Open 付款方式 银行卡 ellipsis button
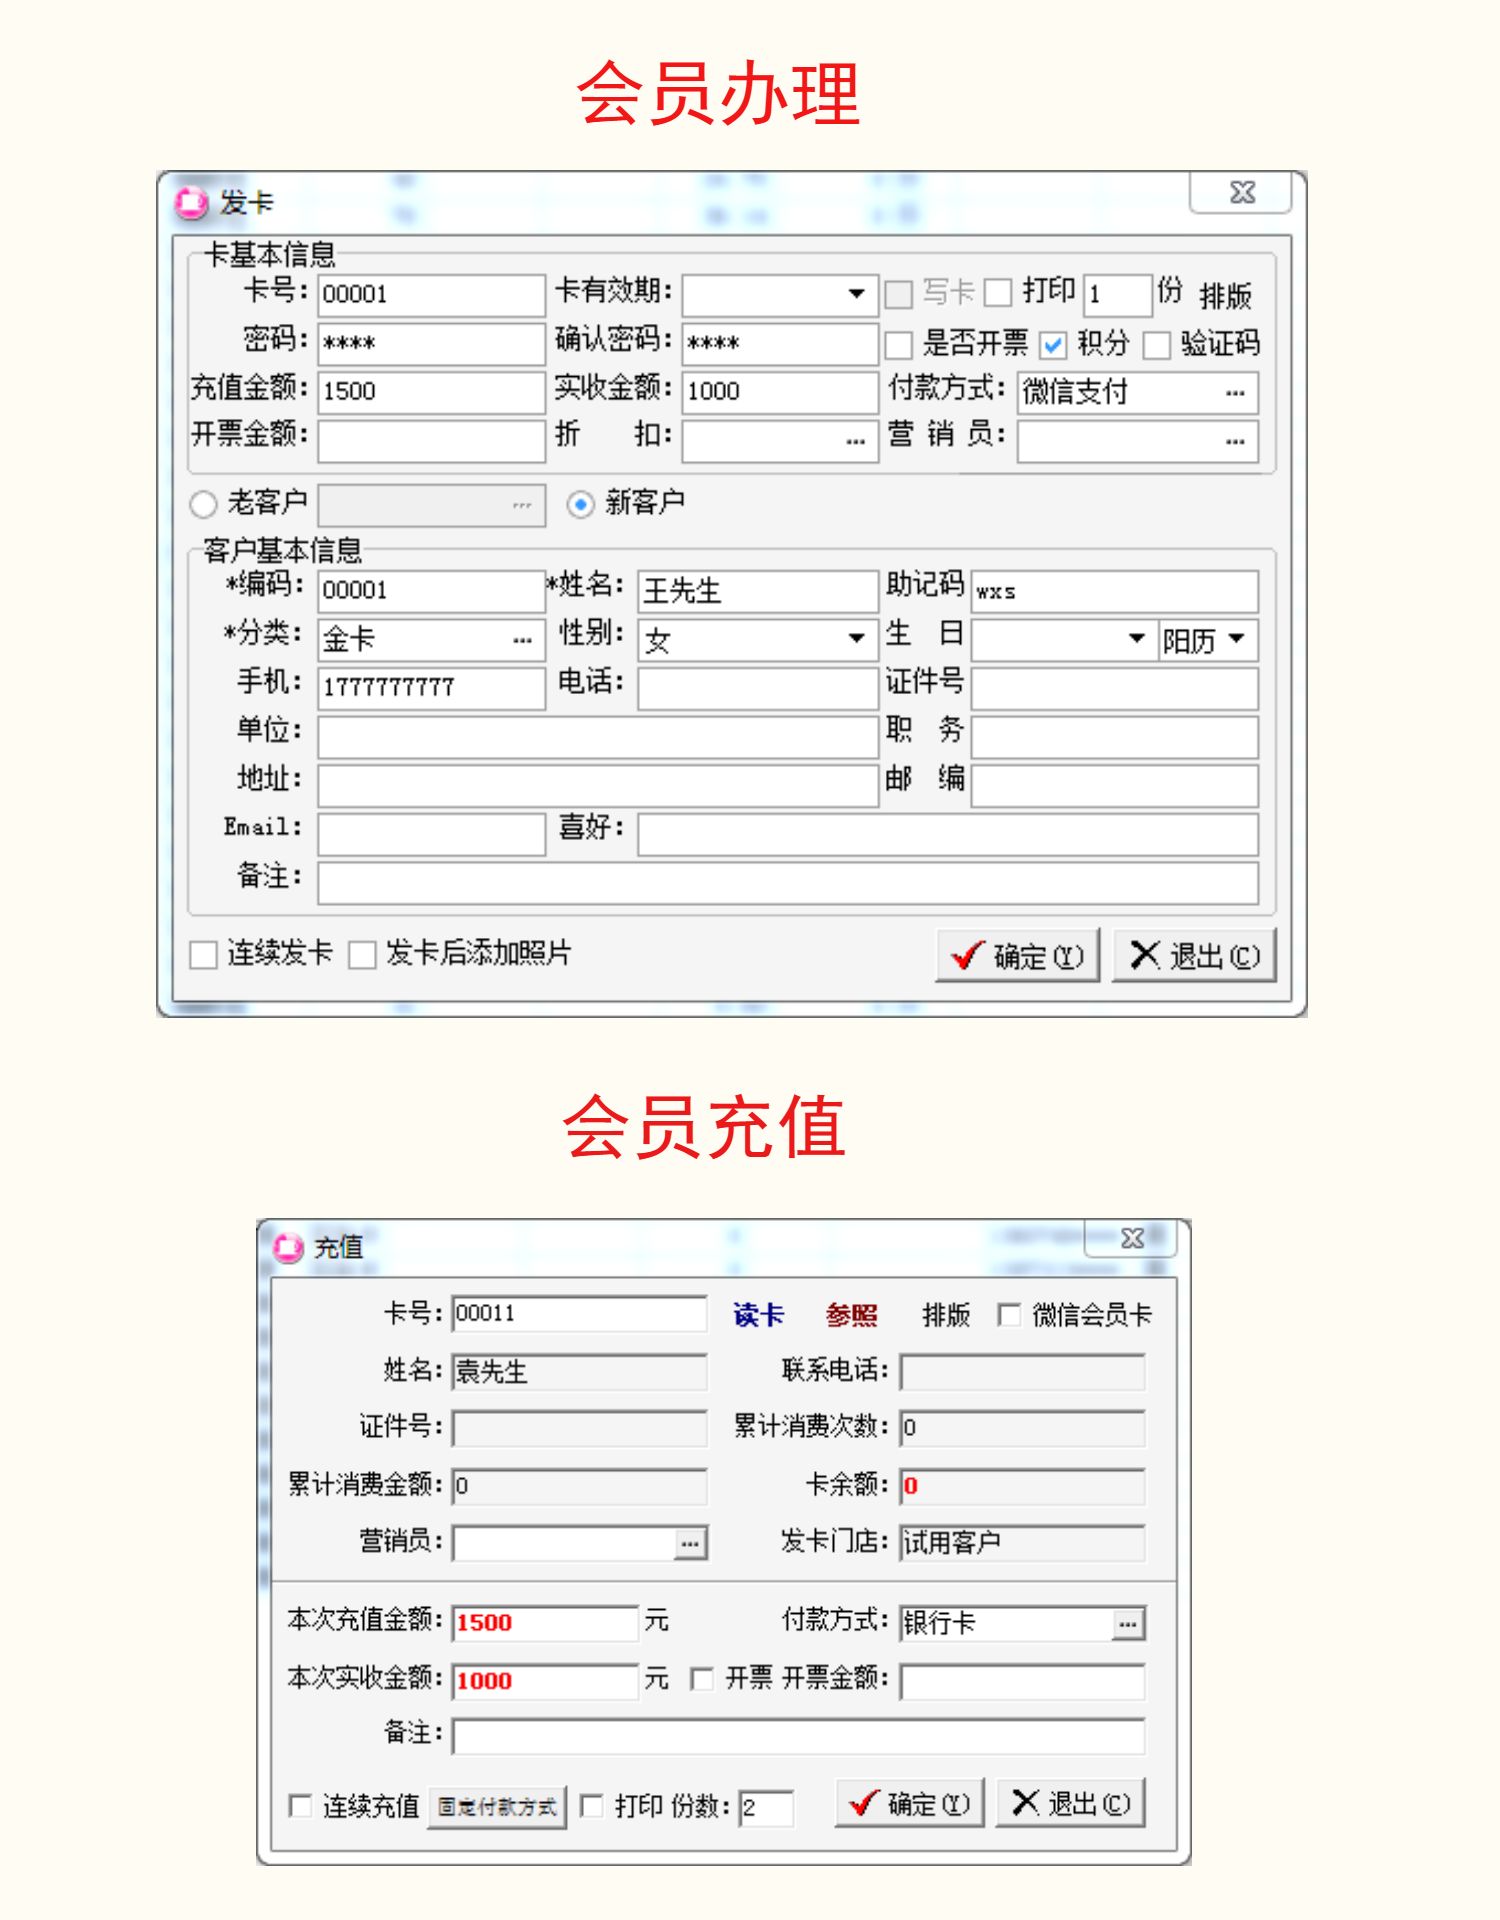This screenshot has height=1920, width=1500. point(1128,1624)
